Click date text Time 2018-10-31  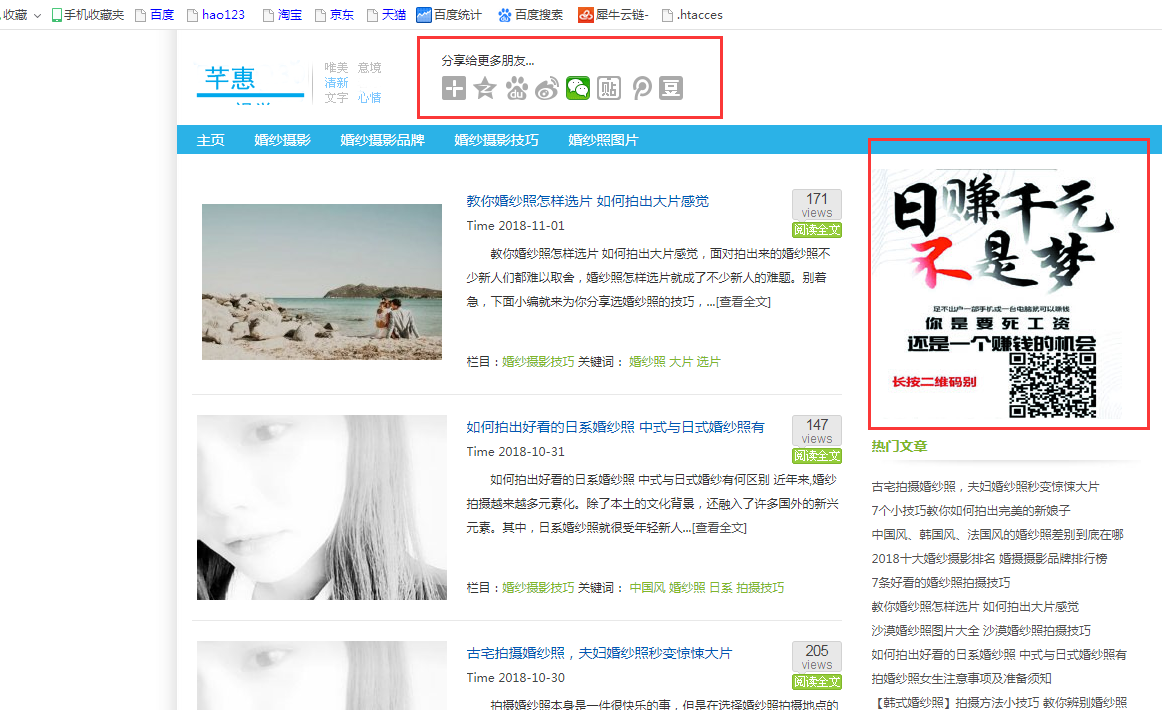coord(515,451)
